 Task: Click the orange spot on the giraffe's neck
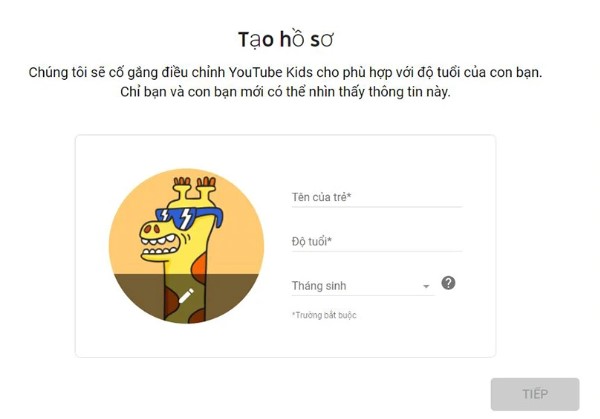pyautogui.click(x=199, y=268)
